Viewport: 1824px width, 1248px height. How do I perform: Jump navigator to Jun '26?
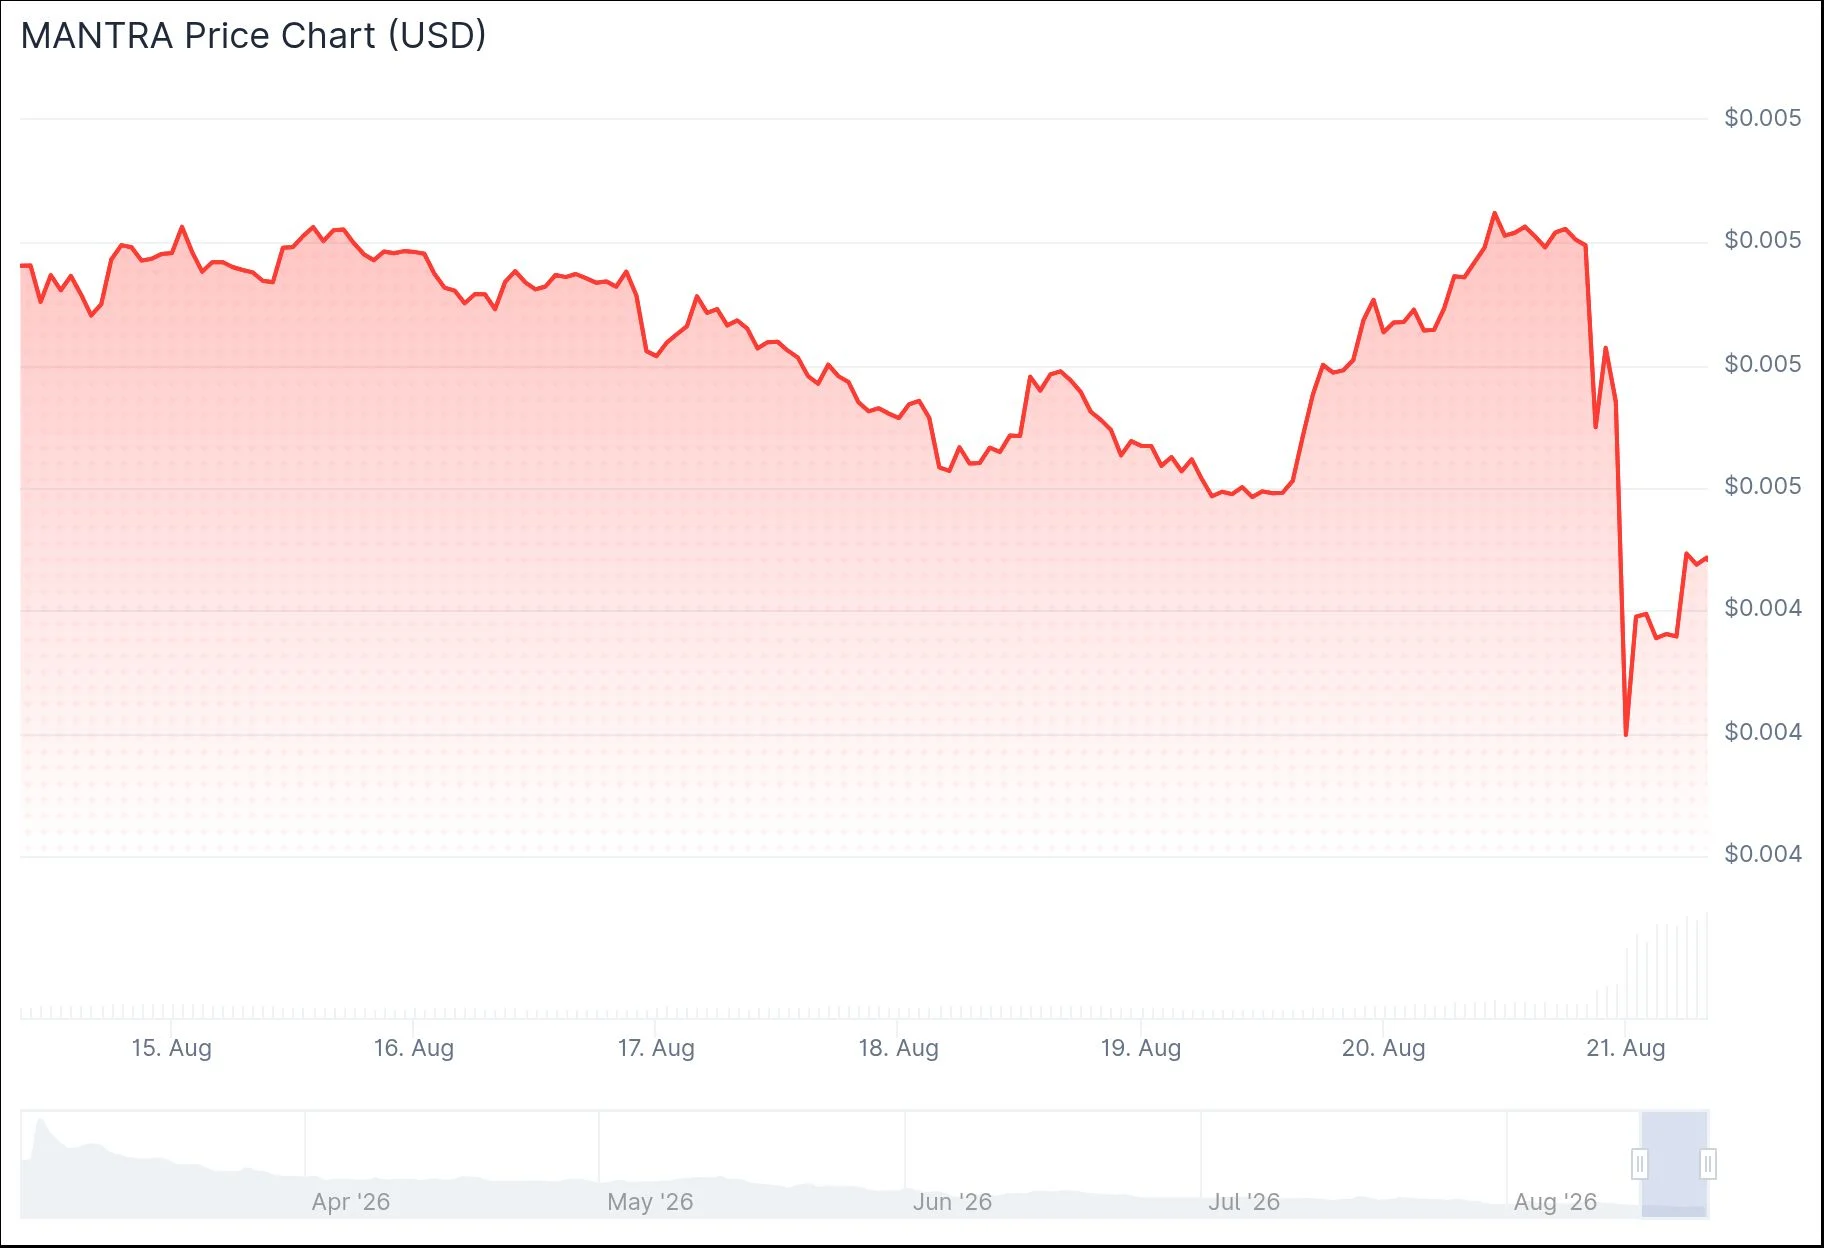click(952, 1202)
